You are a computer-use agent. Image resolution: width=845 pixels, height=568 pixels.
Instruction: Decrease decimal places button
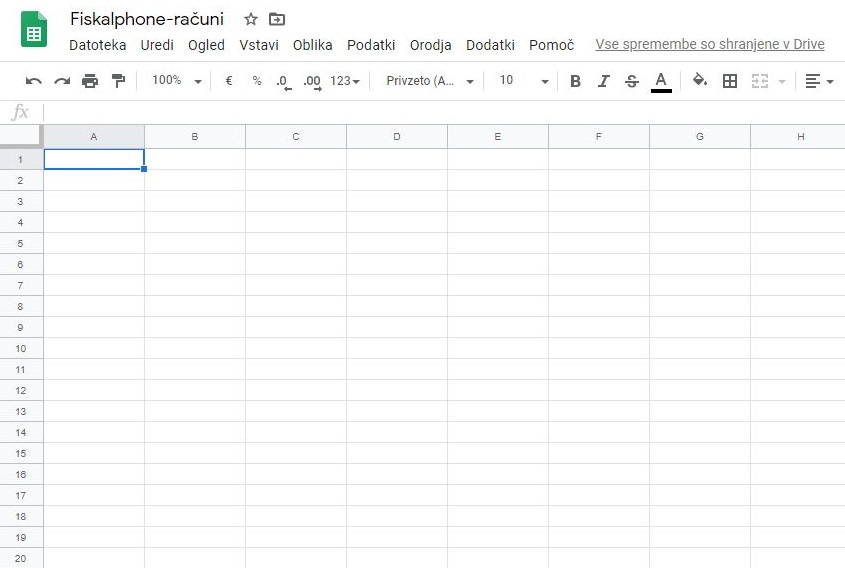pyautogui.click(x=283, y=82)
